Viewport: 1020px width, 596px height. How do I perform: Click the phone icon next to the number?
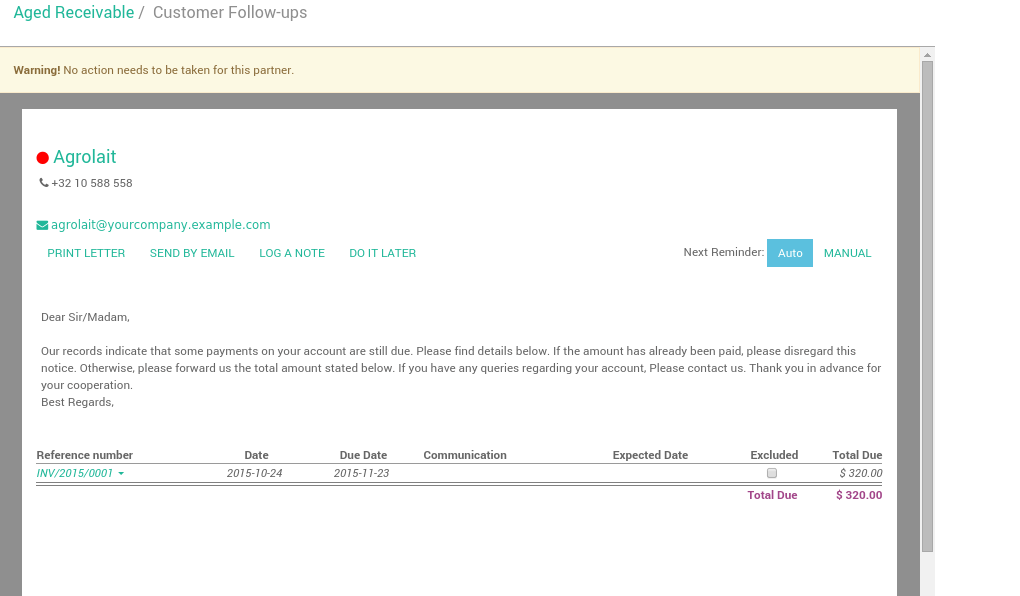click(x=44, y=183)
